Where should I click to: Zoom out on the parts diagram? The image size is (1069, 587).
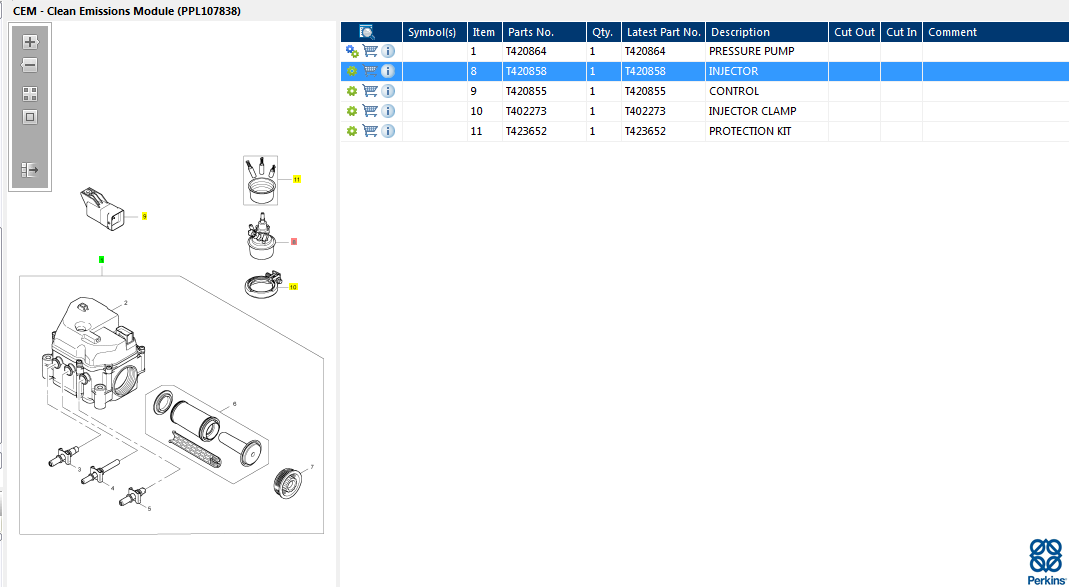30,65
